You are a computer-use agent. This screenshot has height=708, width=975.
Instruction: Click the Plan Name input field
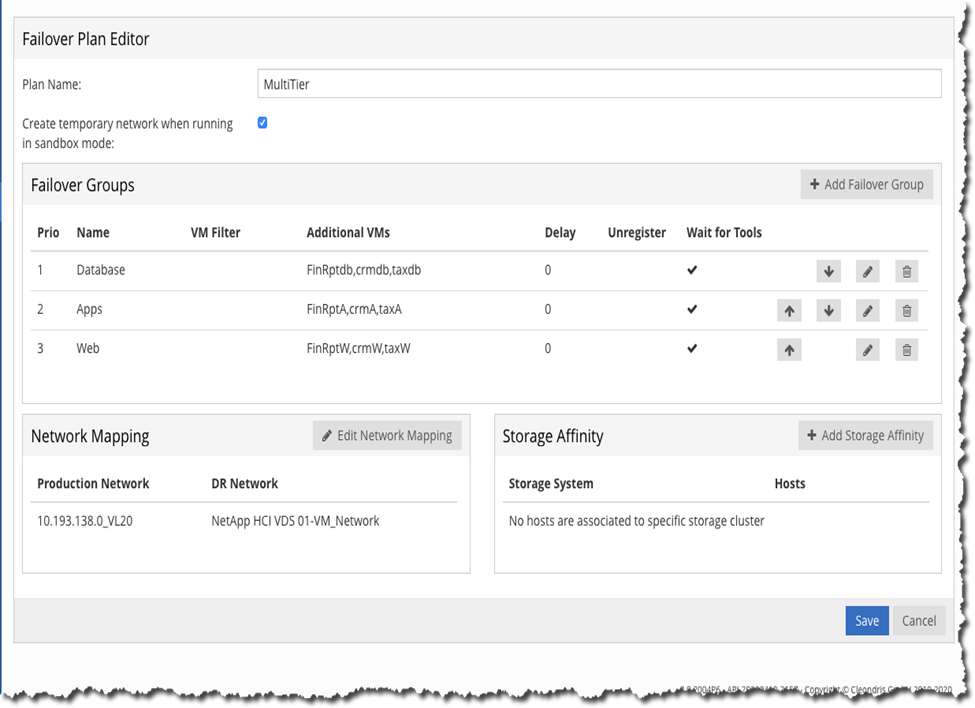598,84
